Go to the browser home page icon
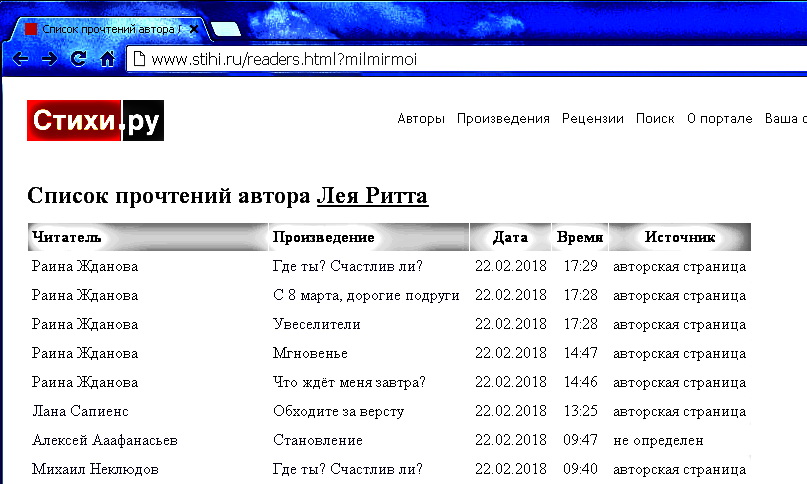 tap(107, 60)
